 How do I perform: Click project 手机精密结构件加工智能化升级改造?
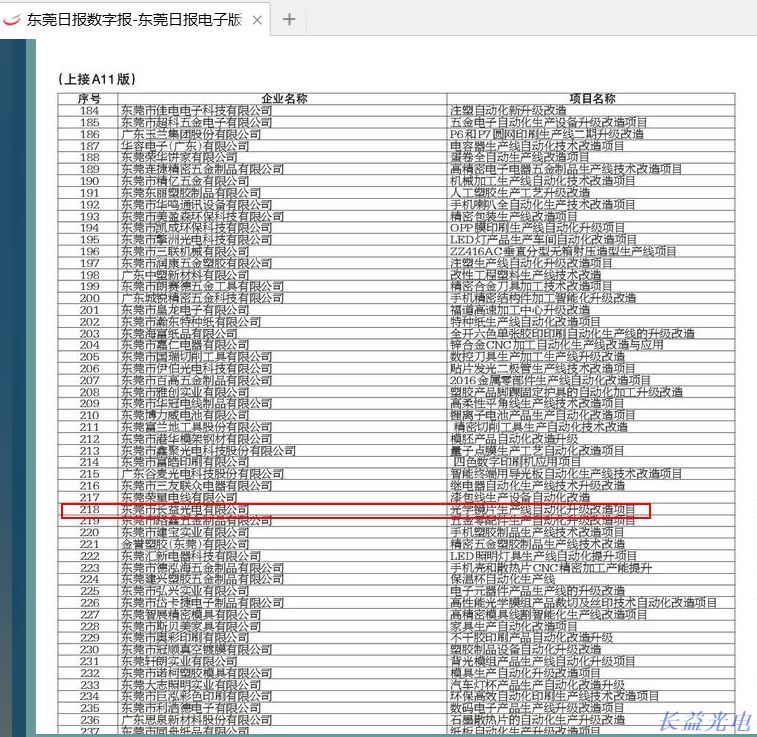[543, 298]
